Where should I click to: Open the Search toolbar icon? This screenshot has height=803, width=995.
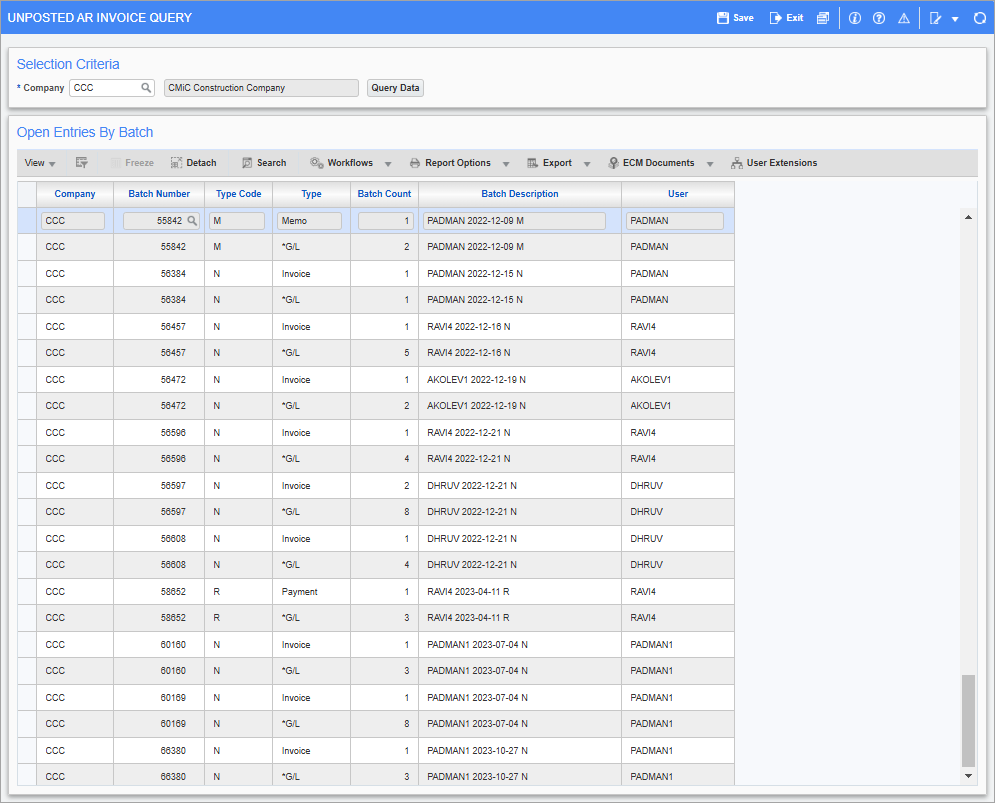point(263,162)
